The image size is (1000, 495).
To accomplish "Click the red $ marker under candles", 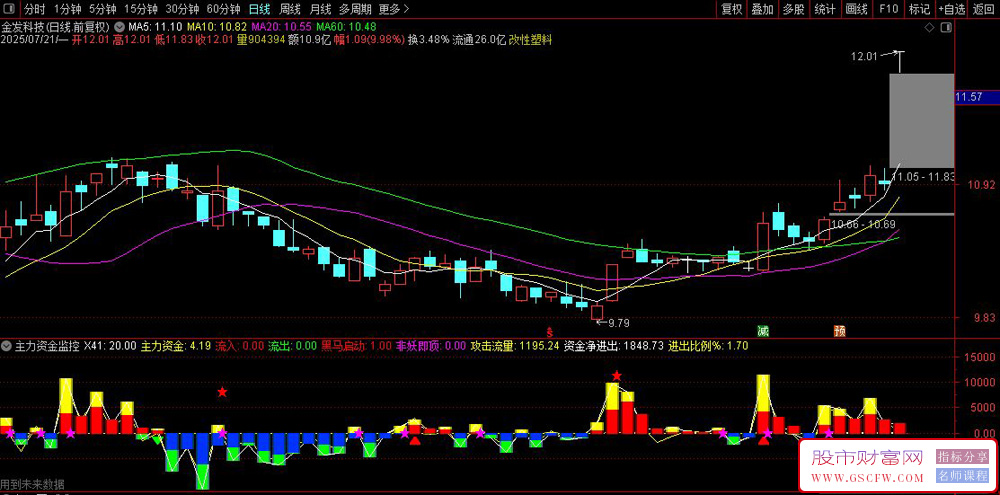I will coord(549,332).
